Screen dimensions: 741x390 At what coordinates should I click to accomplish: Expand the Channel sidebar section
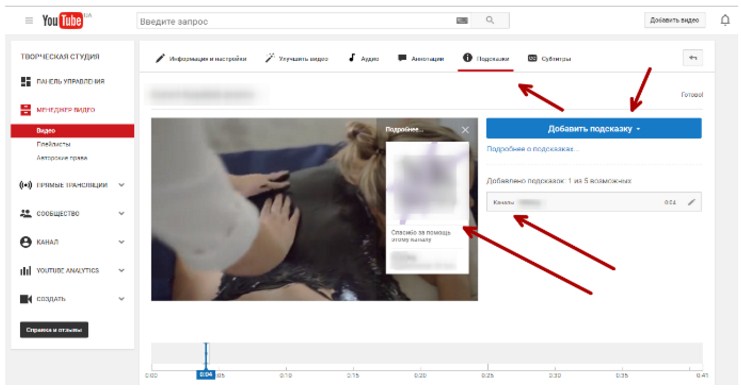pos(121,242)
